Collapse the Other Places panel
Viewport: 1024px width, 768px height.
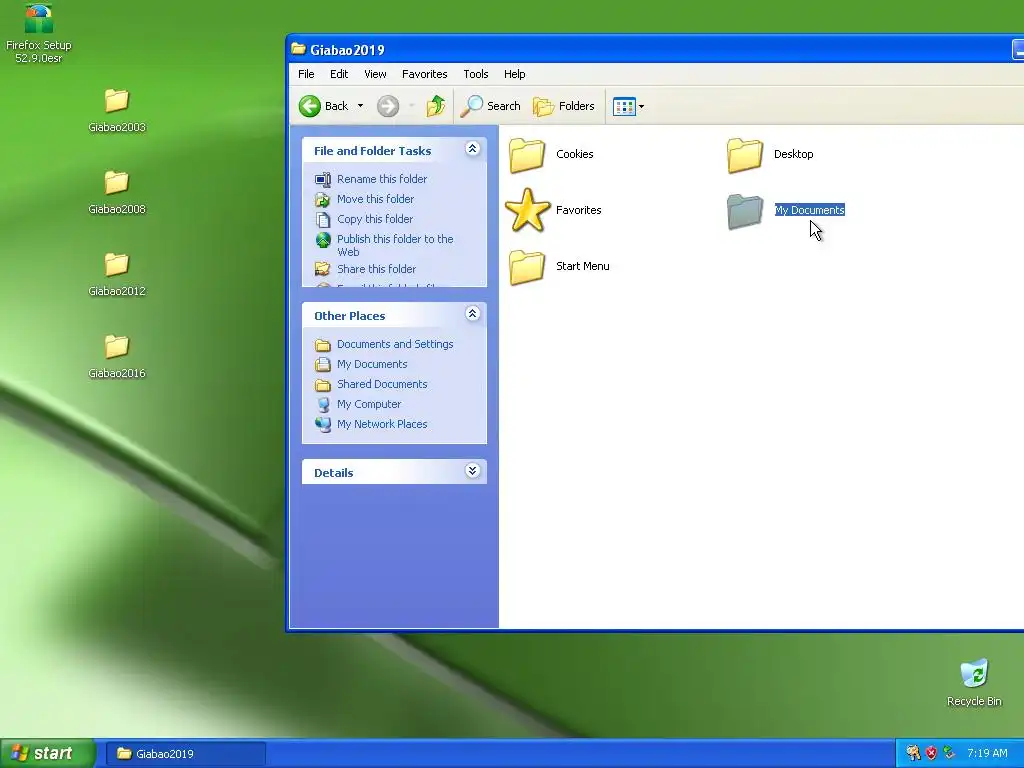tap(472, 314)
